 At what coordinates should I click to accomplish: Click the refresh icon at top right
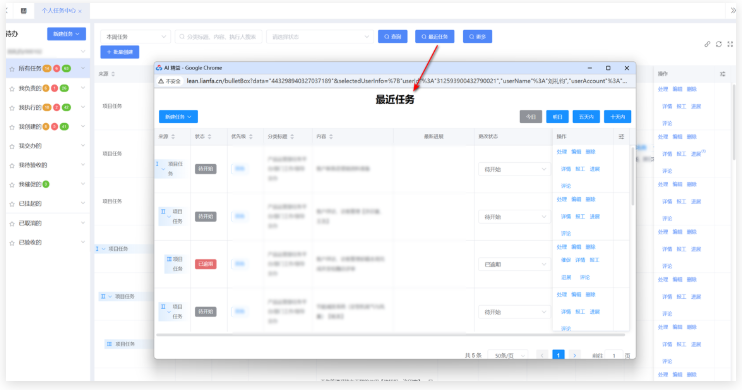click(x=719, y=44)
